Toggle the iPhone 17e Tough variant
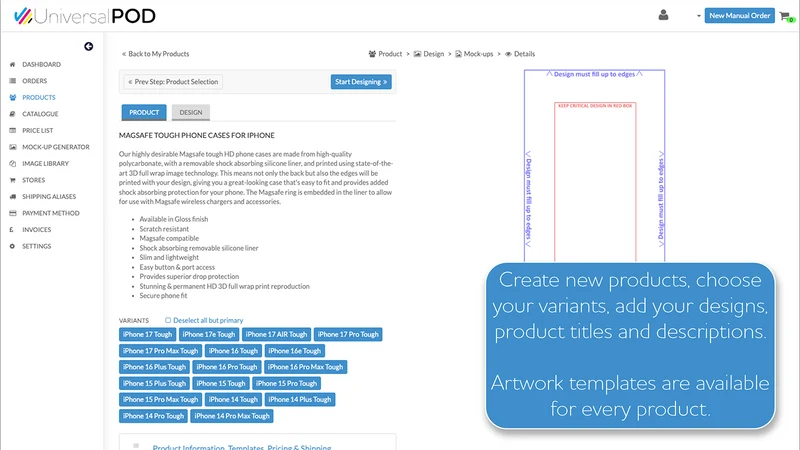800x450 pixels. (x=209, y=335)
